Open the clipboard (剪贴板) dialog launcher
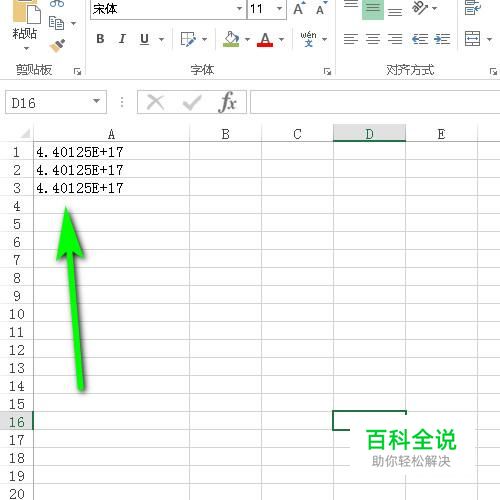The width and height of the screenshot is (500, 500). [x=77, y=71]
